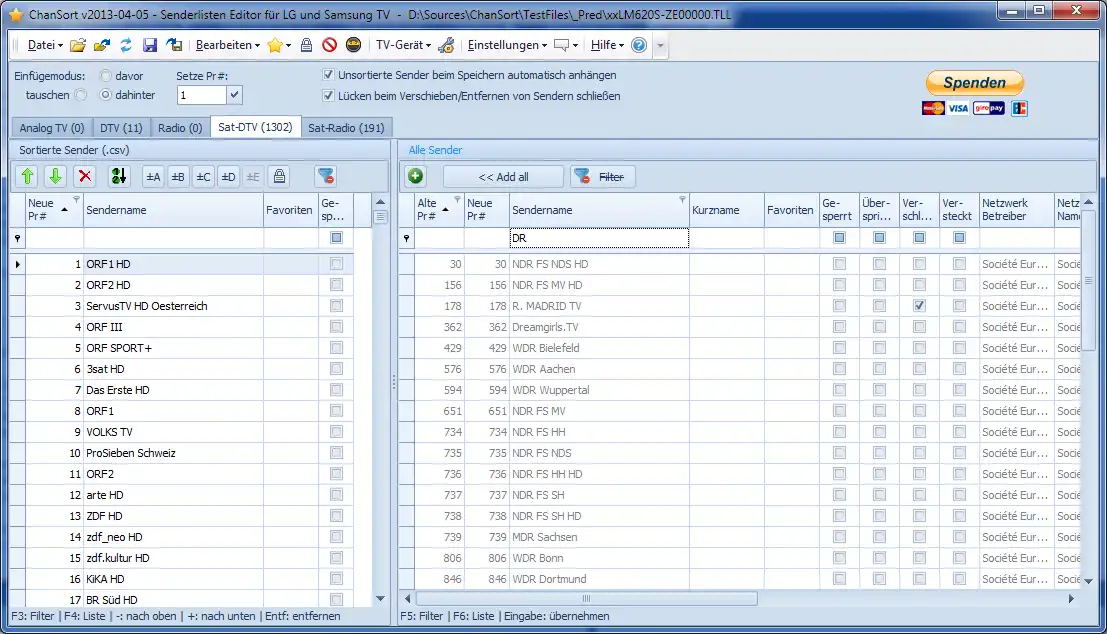Click the reload arrows icon in main toolbar
1107x634 pixels.
[126, 45]
